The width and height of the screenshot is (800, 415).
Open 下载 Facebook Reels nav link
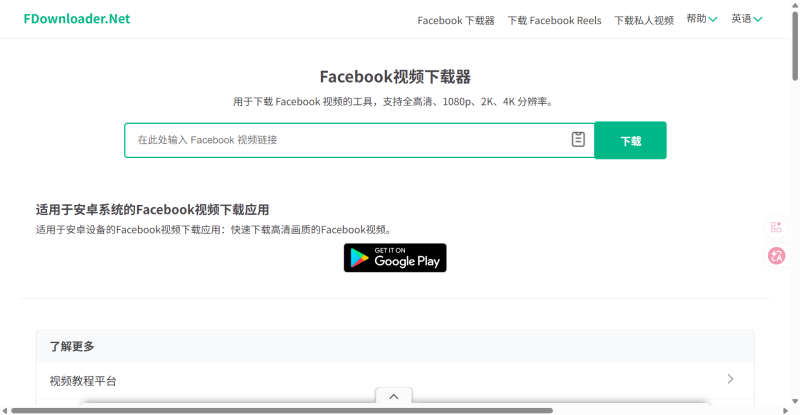pyautogui.click(x=554, y=20)
